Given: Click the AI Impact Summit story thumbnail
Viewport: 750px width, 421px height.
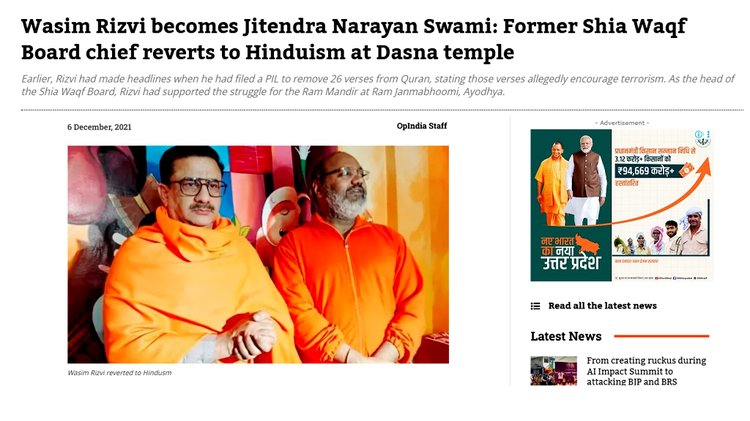Looking at the screenshot, I should [x=553, y=371].
